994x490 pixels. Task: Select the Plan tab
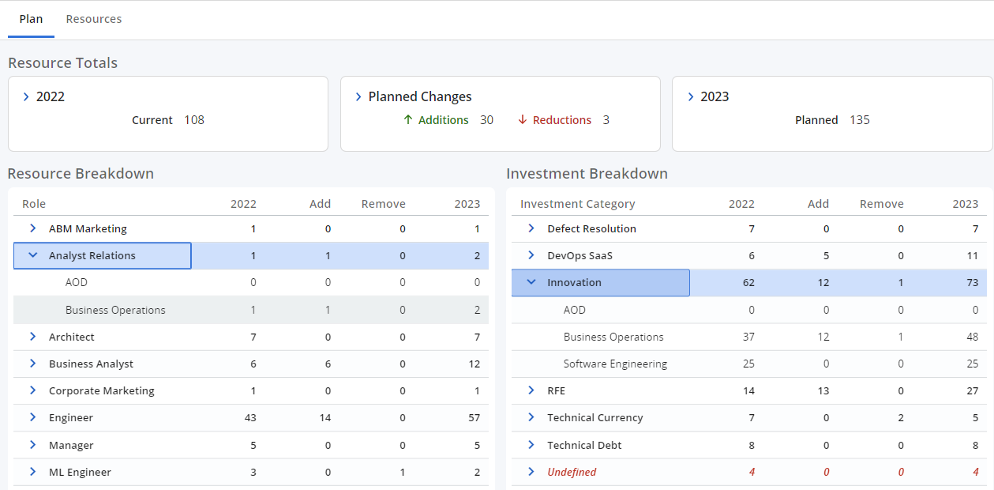tap(31, 19)
